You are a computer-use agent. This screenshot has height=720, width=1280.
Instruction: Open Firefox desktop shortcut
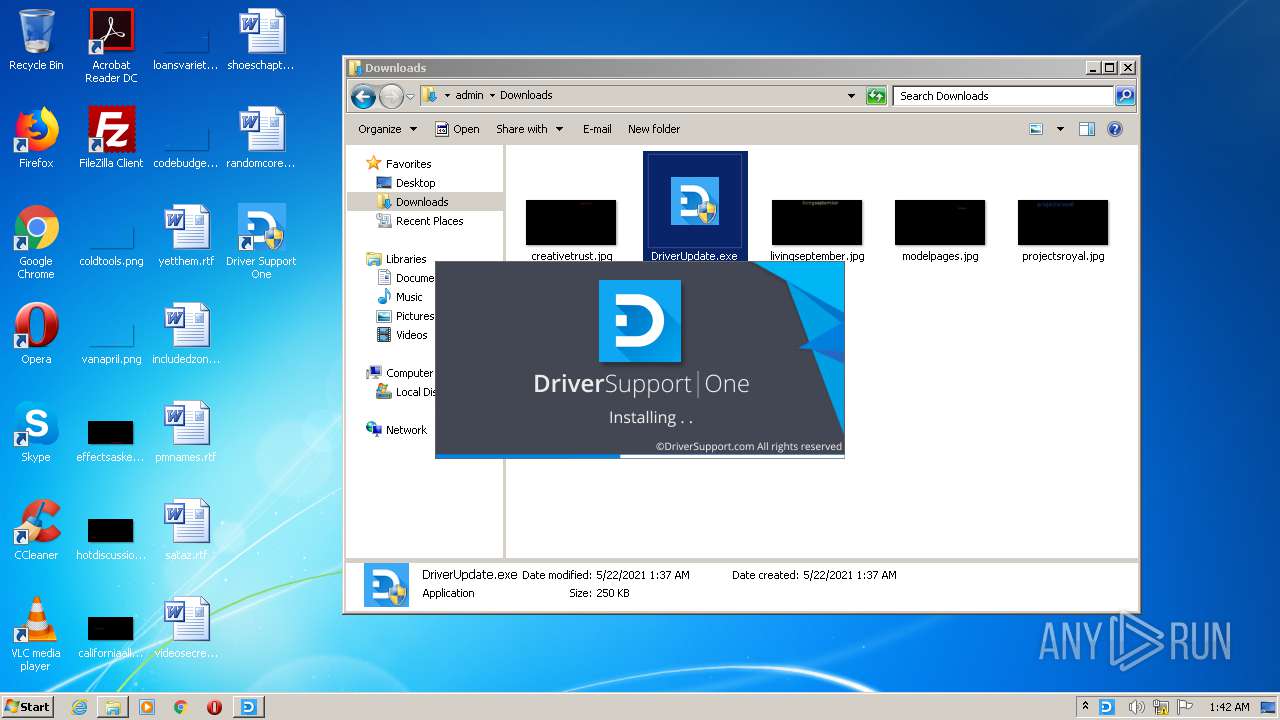coord(36,138)
